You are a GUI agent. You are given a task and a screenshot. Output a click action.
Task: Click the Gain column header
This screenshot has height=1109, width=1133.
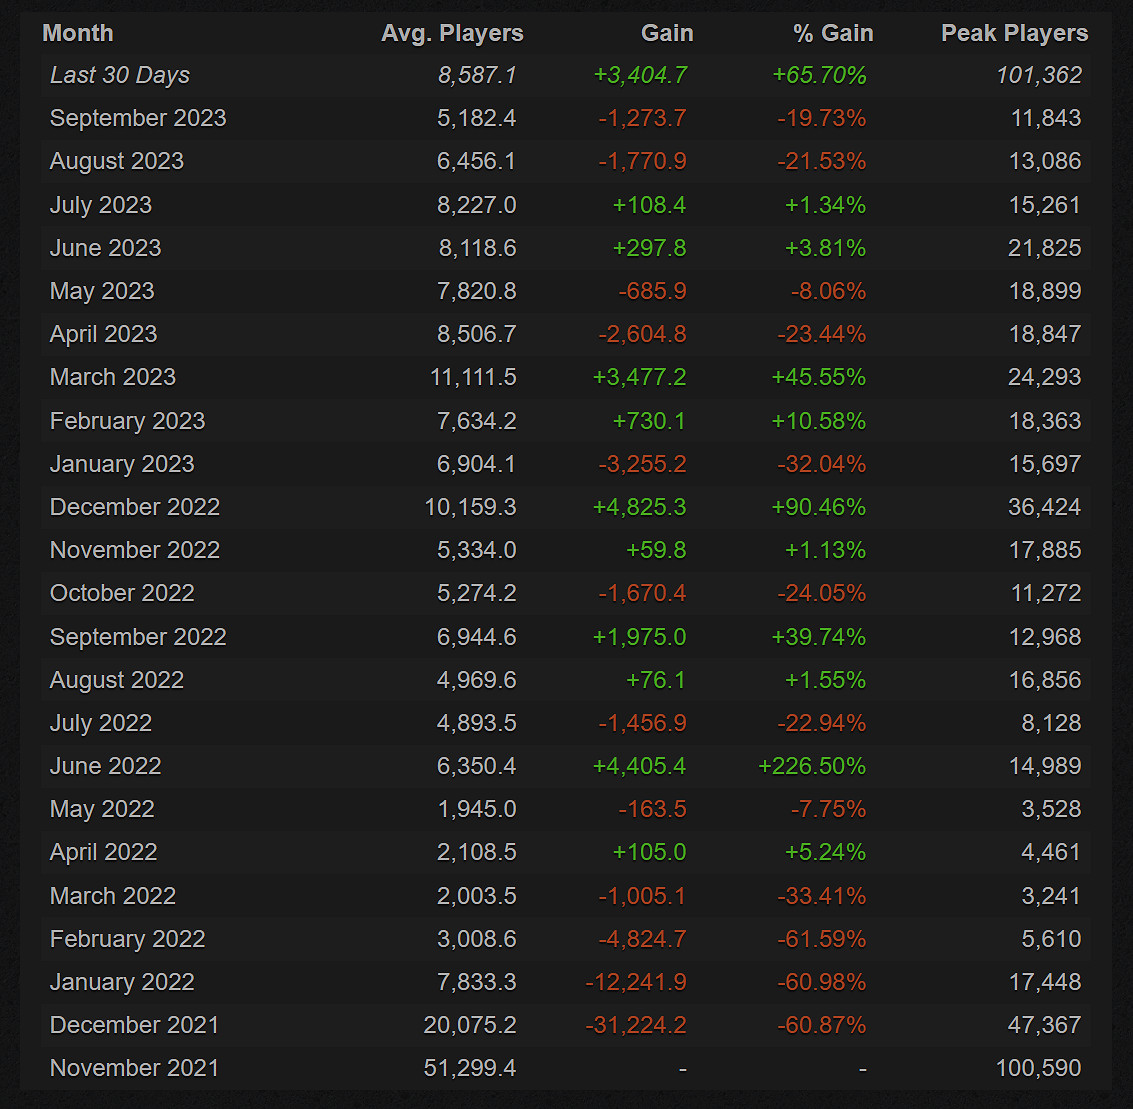point(667,33)
